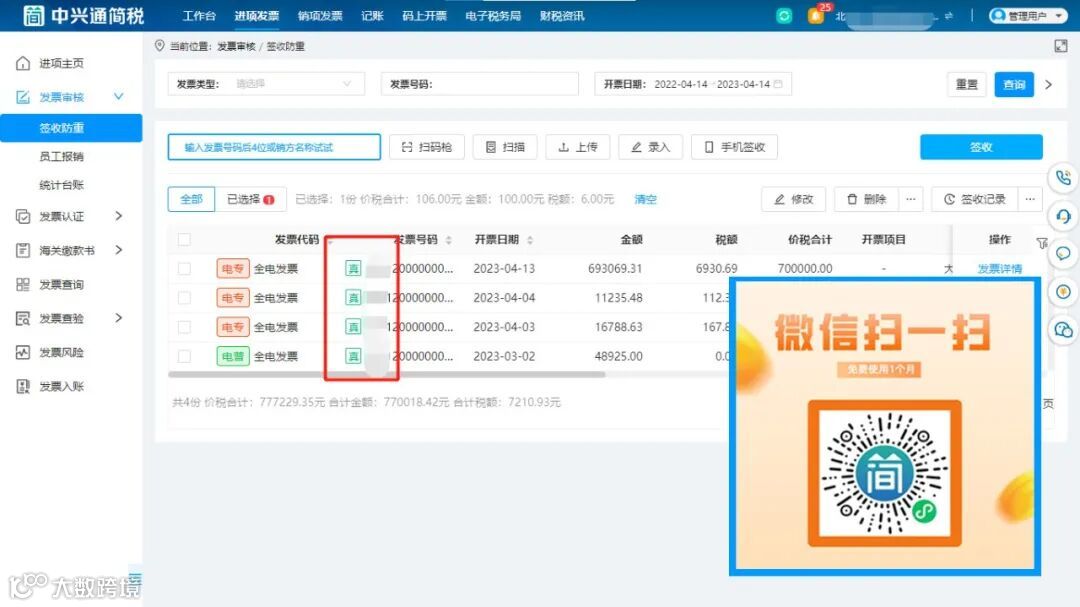The width and height of the screenshot is (1080, 607).
Task: Toggle the select-all checkbox in table header
Action: pos(184,240)
